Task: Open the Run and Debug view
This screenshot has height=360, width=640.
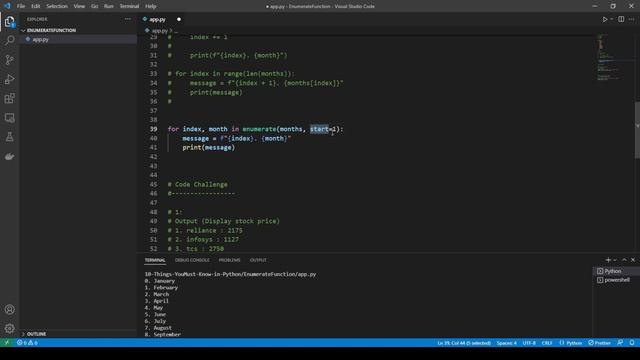Action: pos(10,79)
